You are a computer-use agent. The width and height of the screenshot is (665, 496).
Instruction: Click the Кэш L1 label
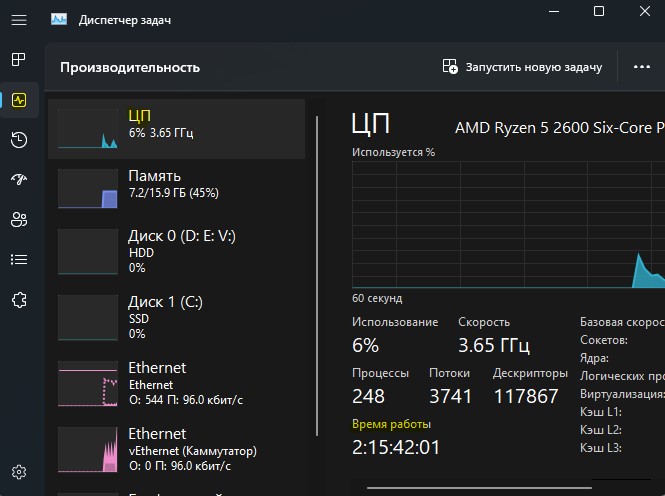601,412
